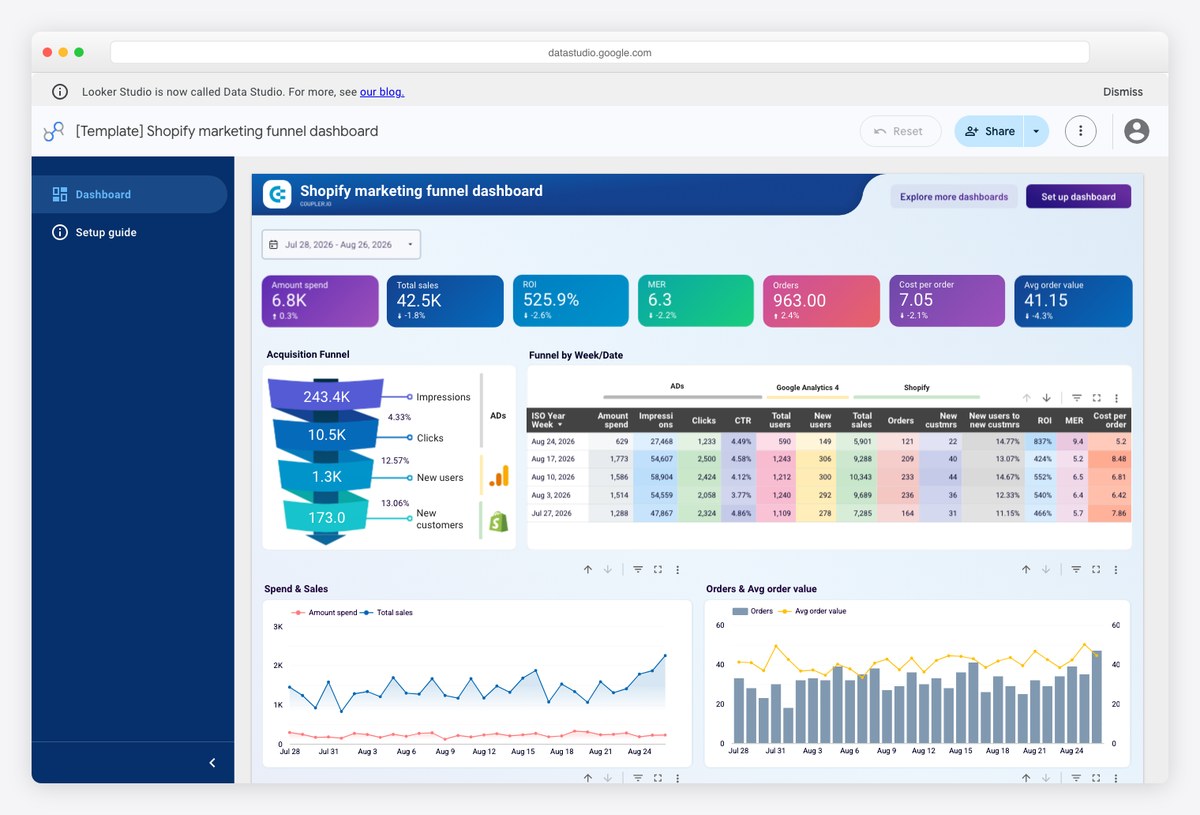Click the info icon in notification banner
The image size is (1200, 815).
pyautogui.click(x=60, y=92)
